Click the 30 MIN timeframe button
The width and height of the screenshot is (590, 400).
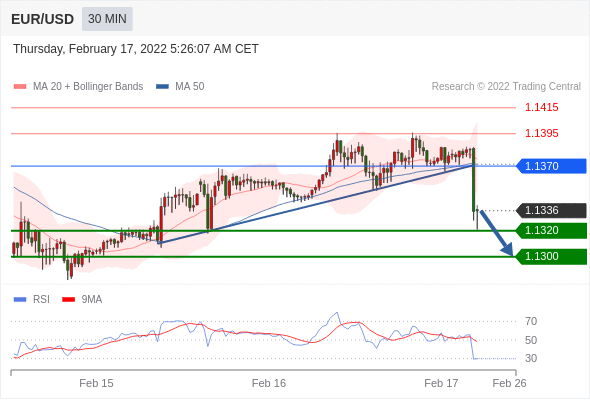coord(107,19)
